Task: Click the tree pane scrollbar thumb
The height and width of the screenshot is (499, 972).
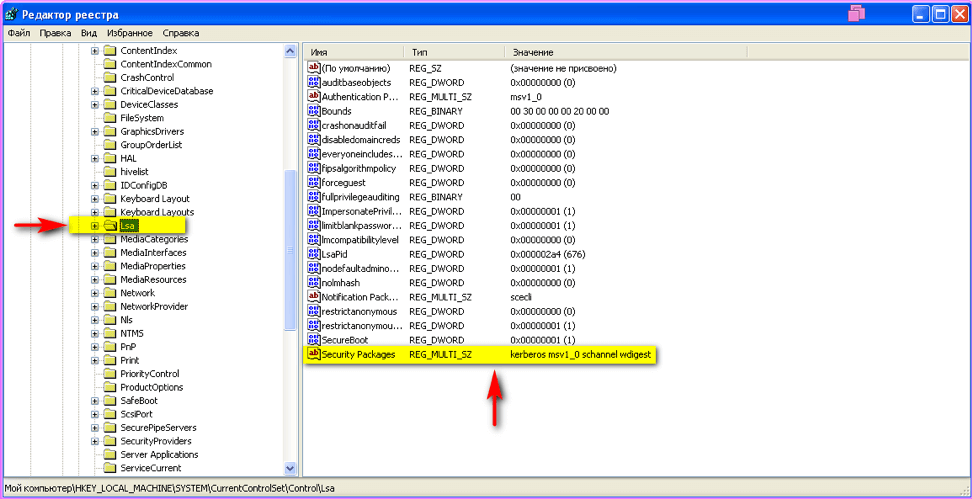Action: [289, 250]
